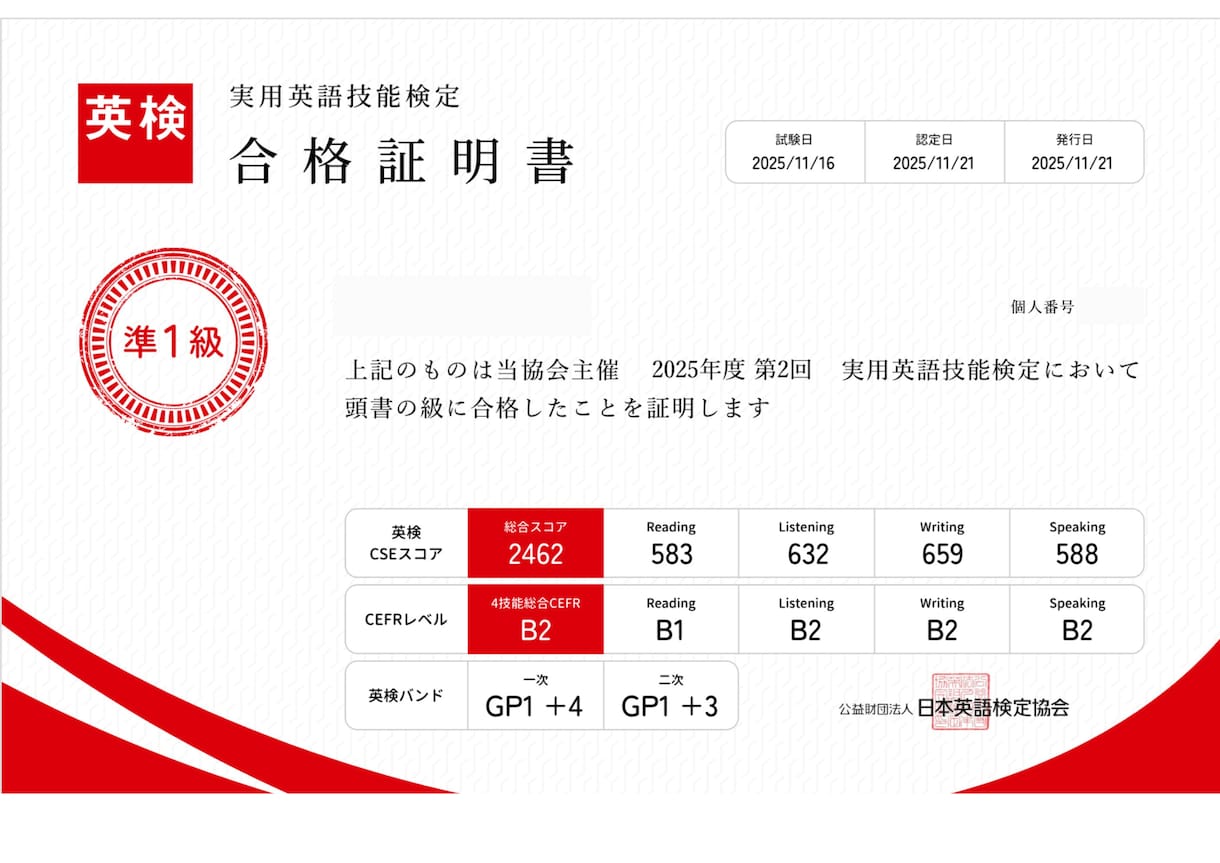Click the 英検 CSEスコア row label

pos(407,543)
